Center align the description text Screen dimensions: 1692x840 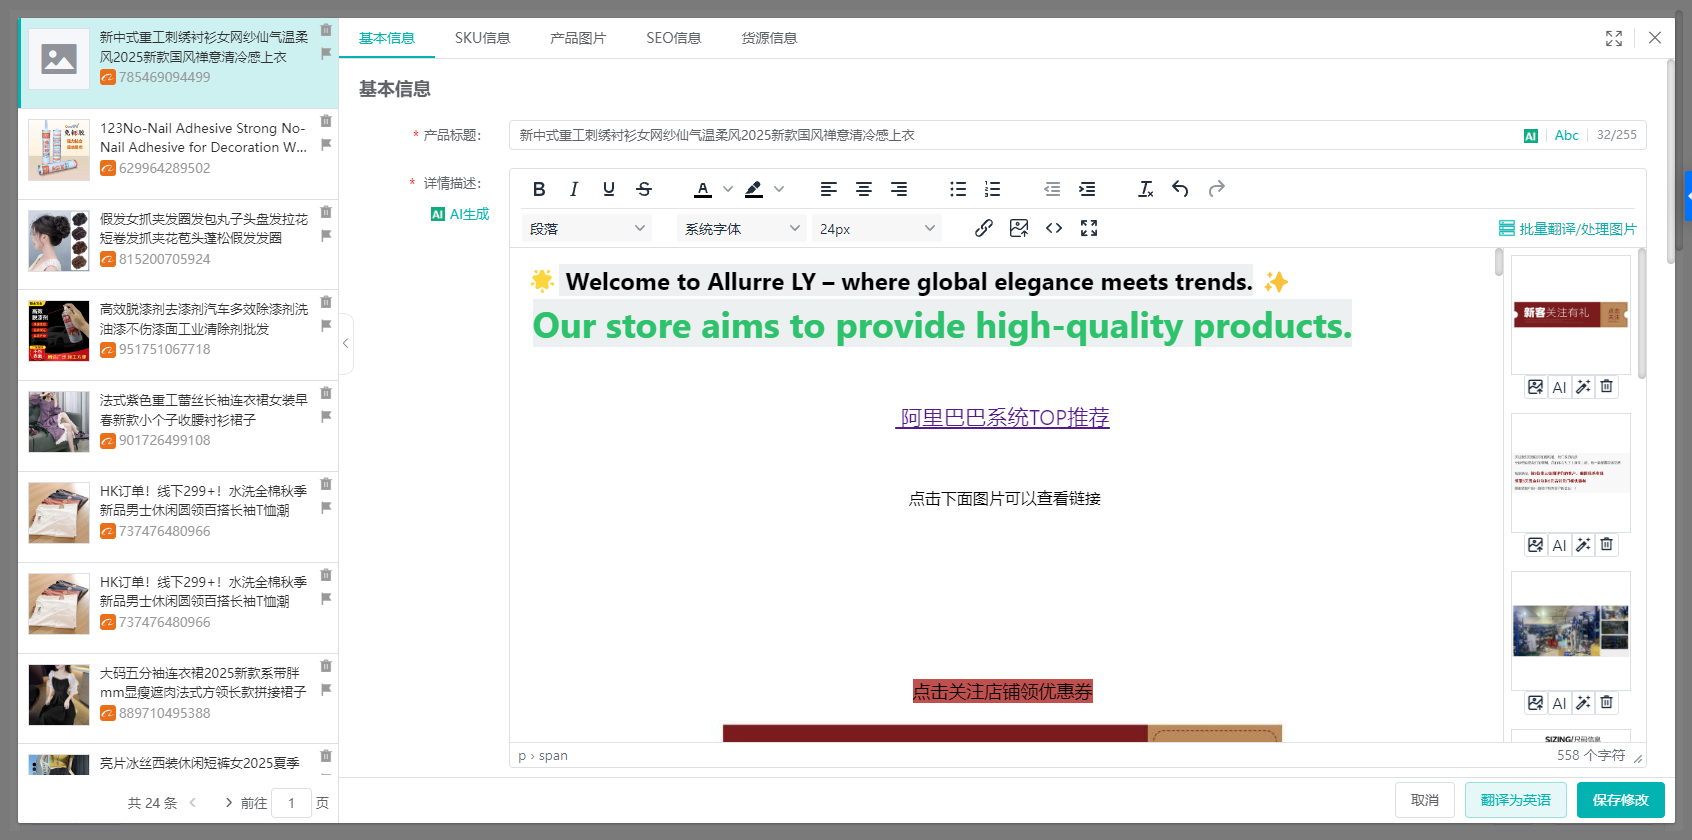pyautogui.click(x=864, y=189)
